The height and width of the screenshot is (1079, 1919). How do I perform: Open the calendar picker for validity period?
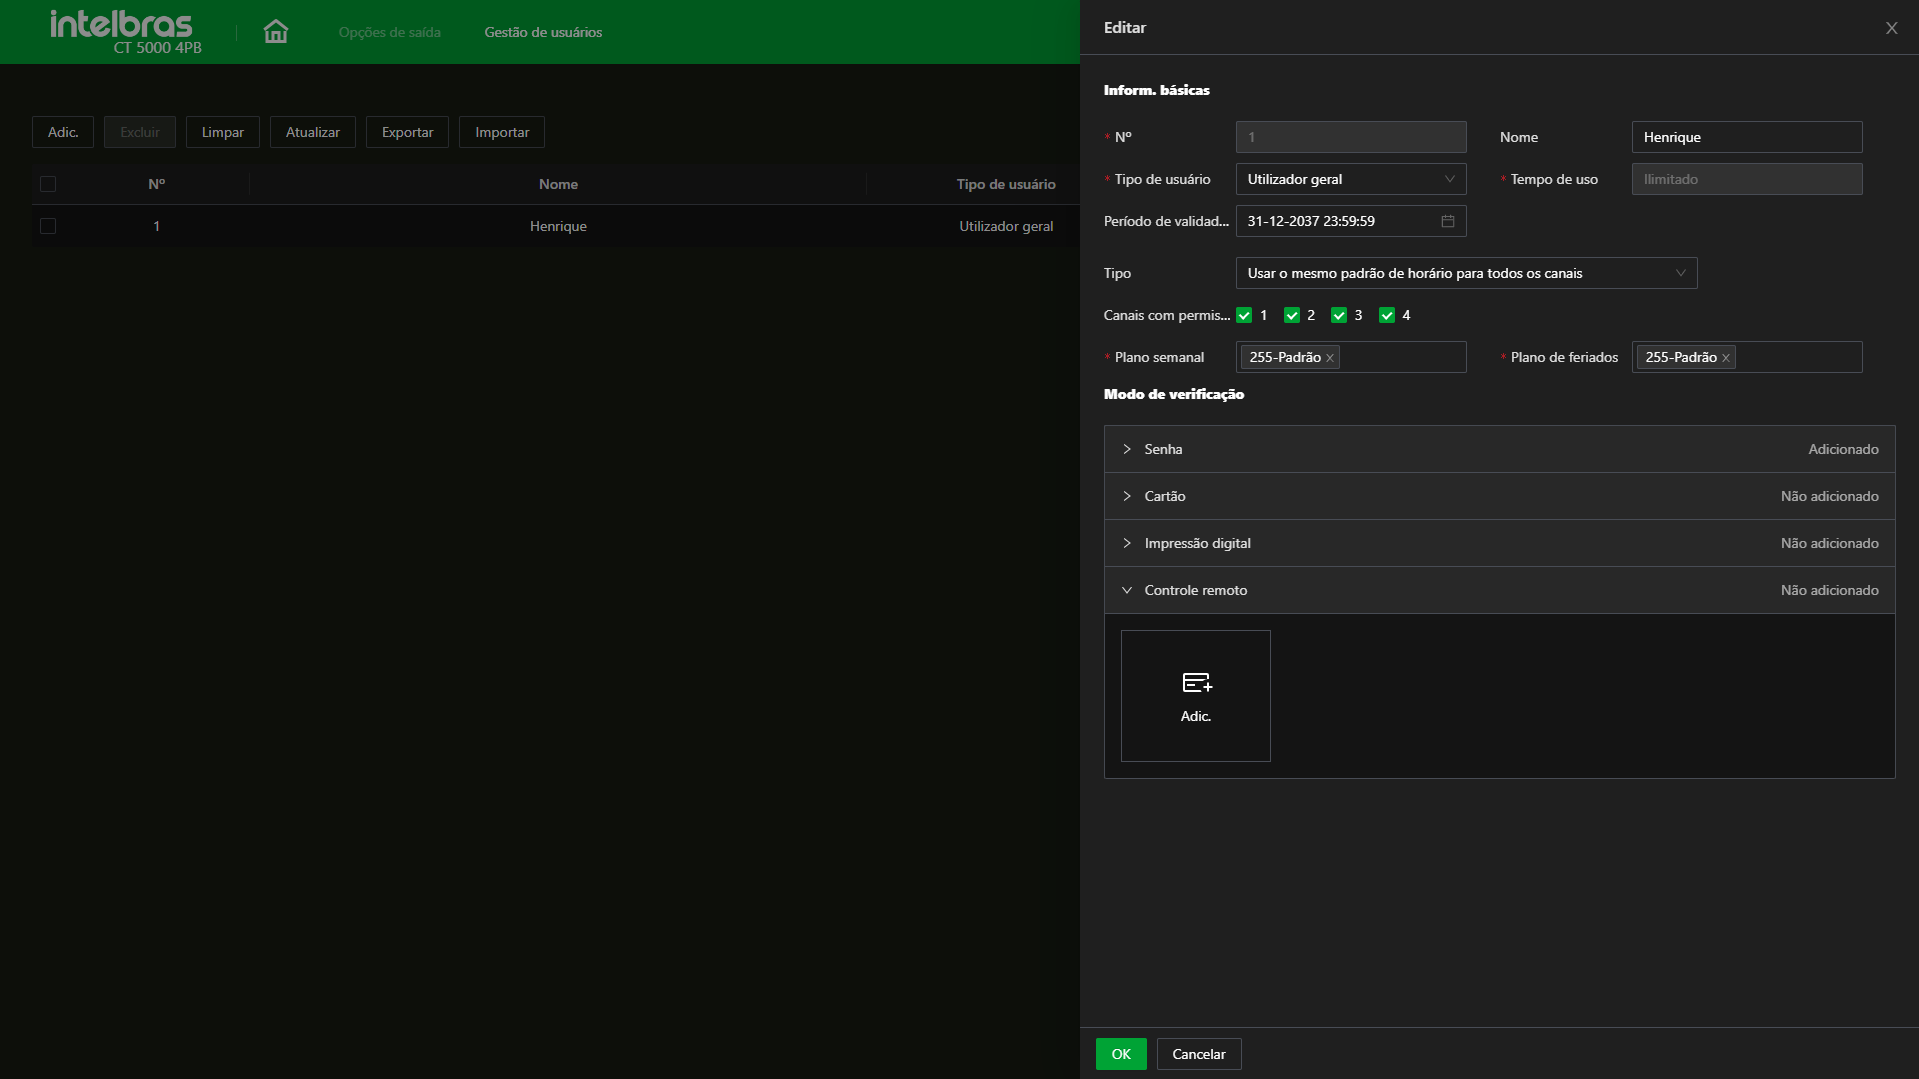1447,221
